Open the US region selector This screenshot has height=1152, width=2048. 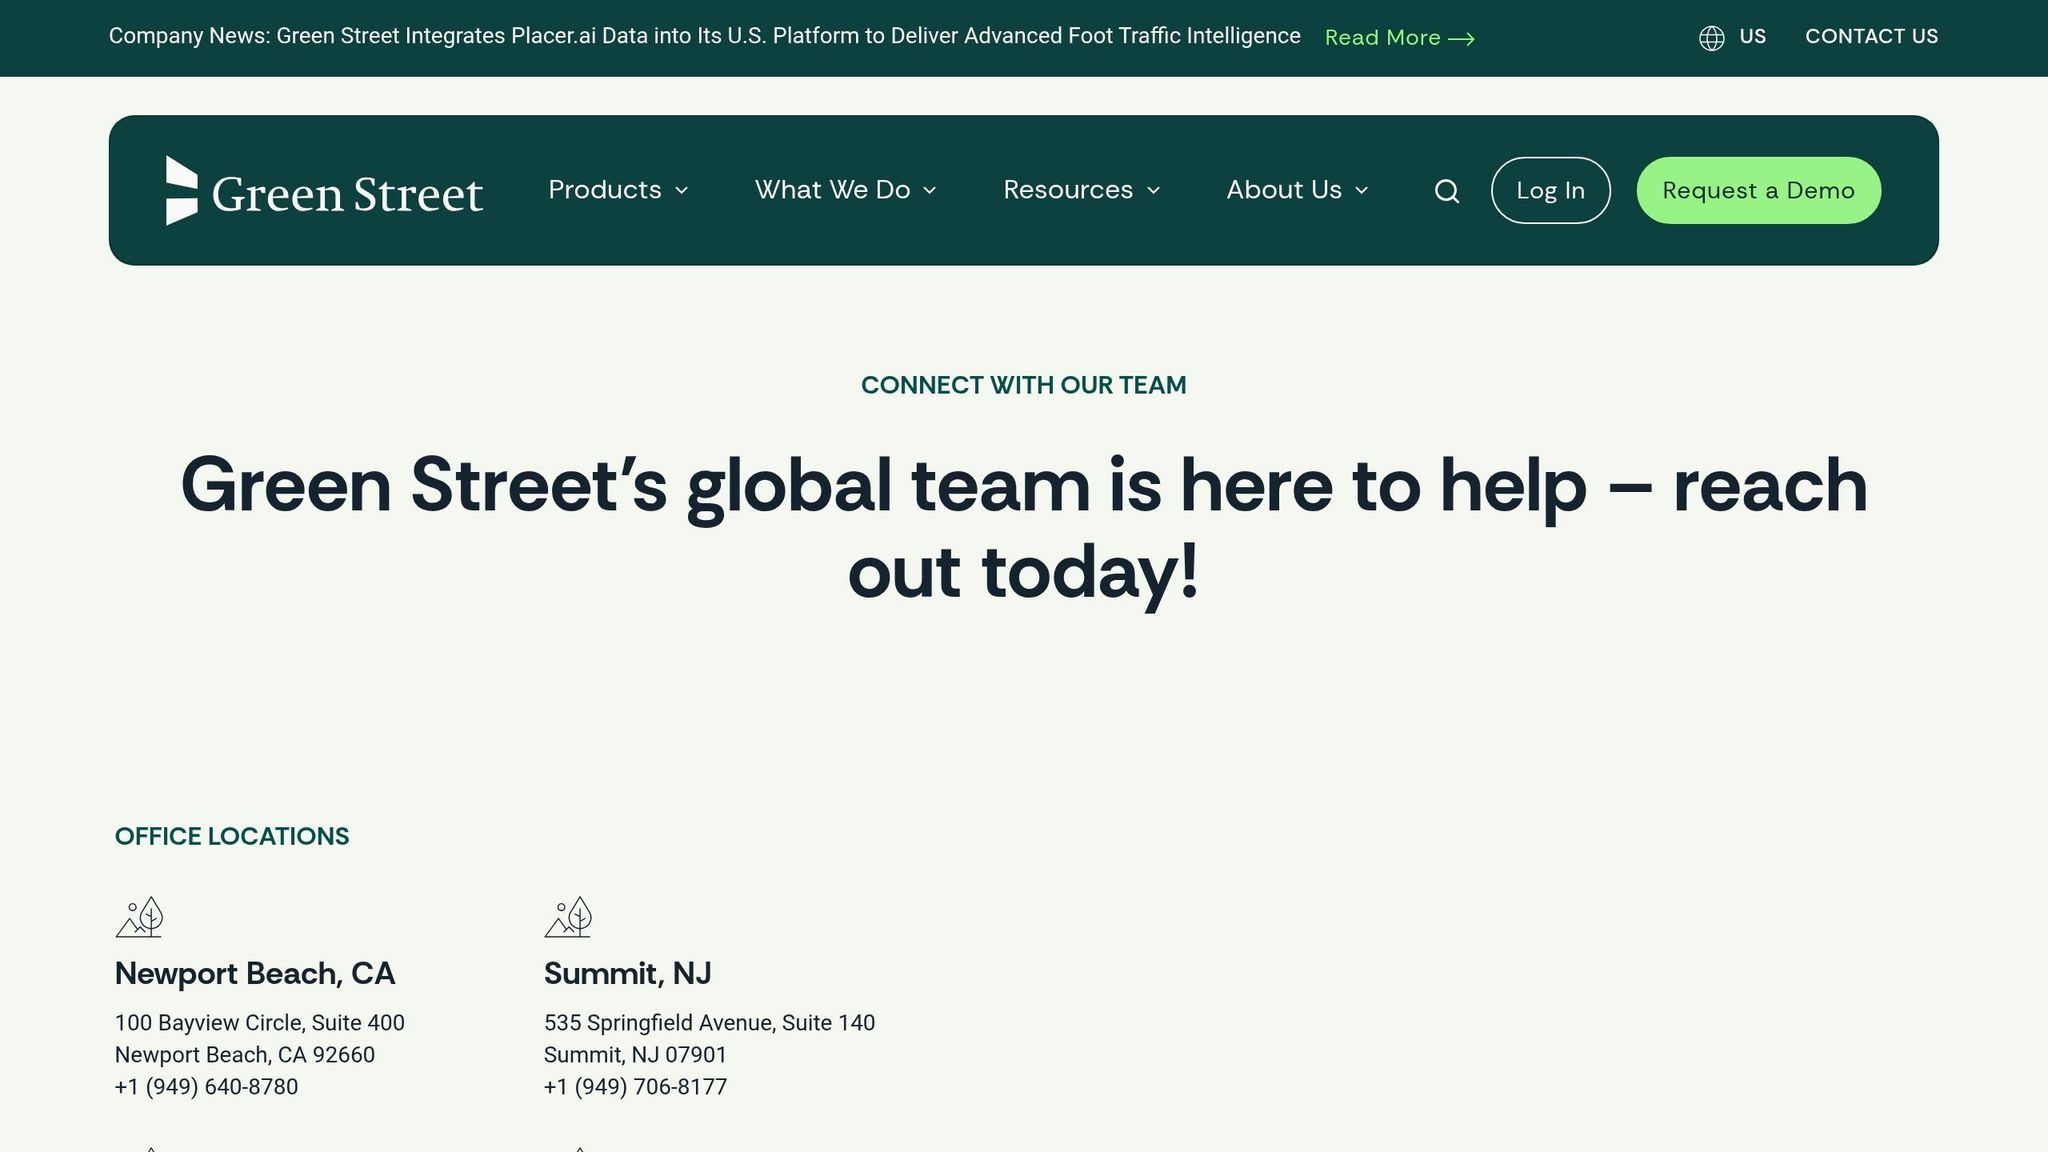point(1752,37)
